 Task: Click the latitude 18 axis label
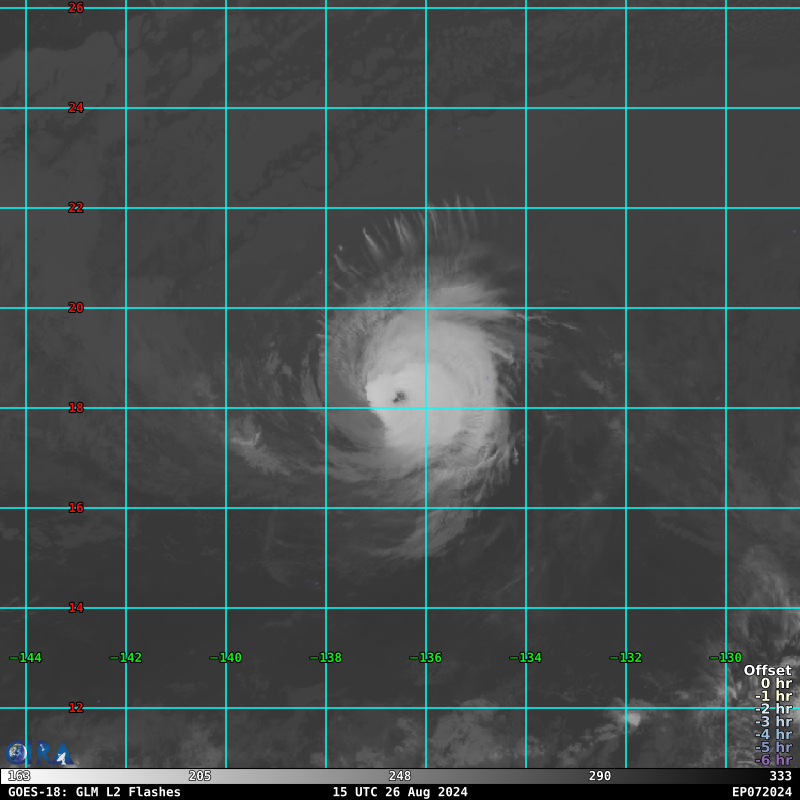point(76,408)
